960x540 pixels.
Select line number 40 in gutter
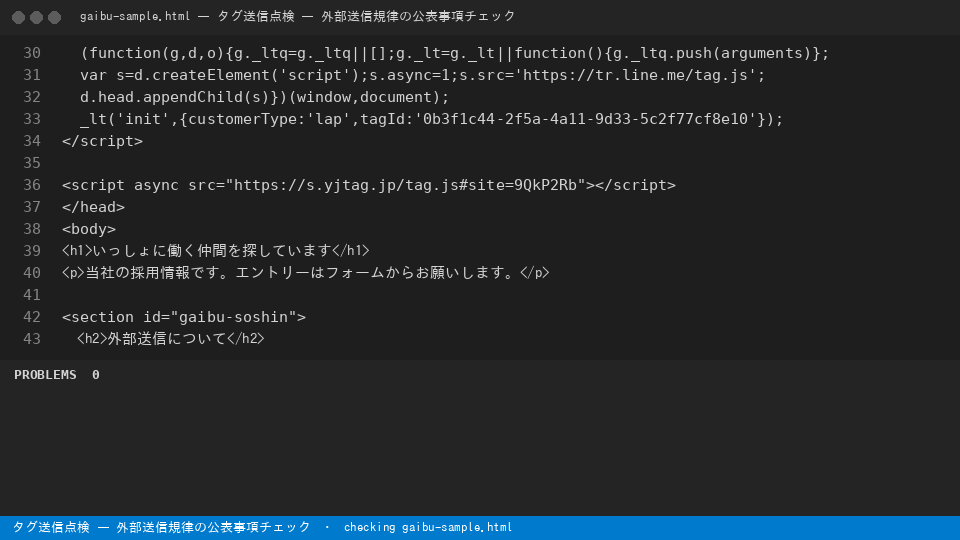click(x=32, y=273)
